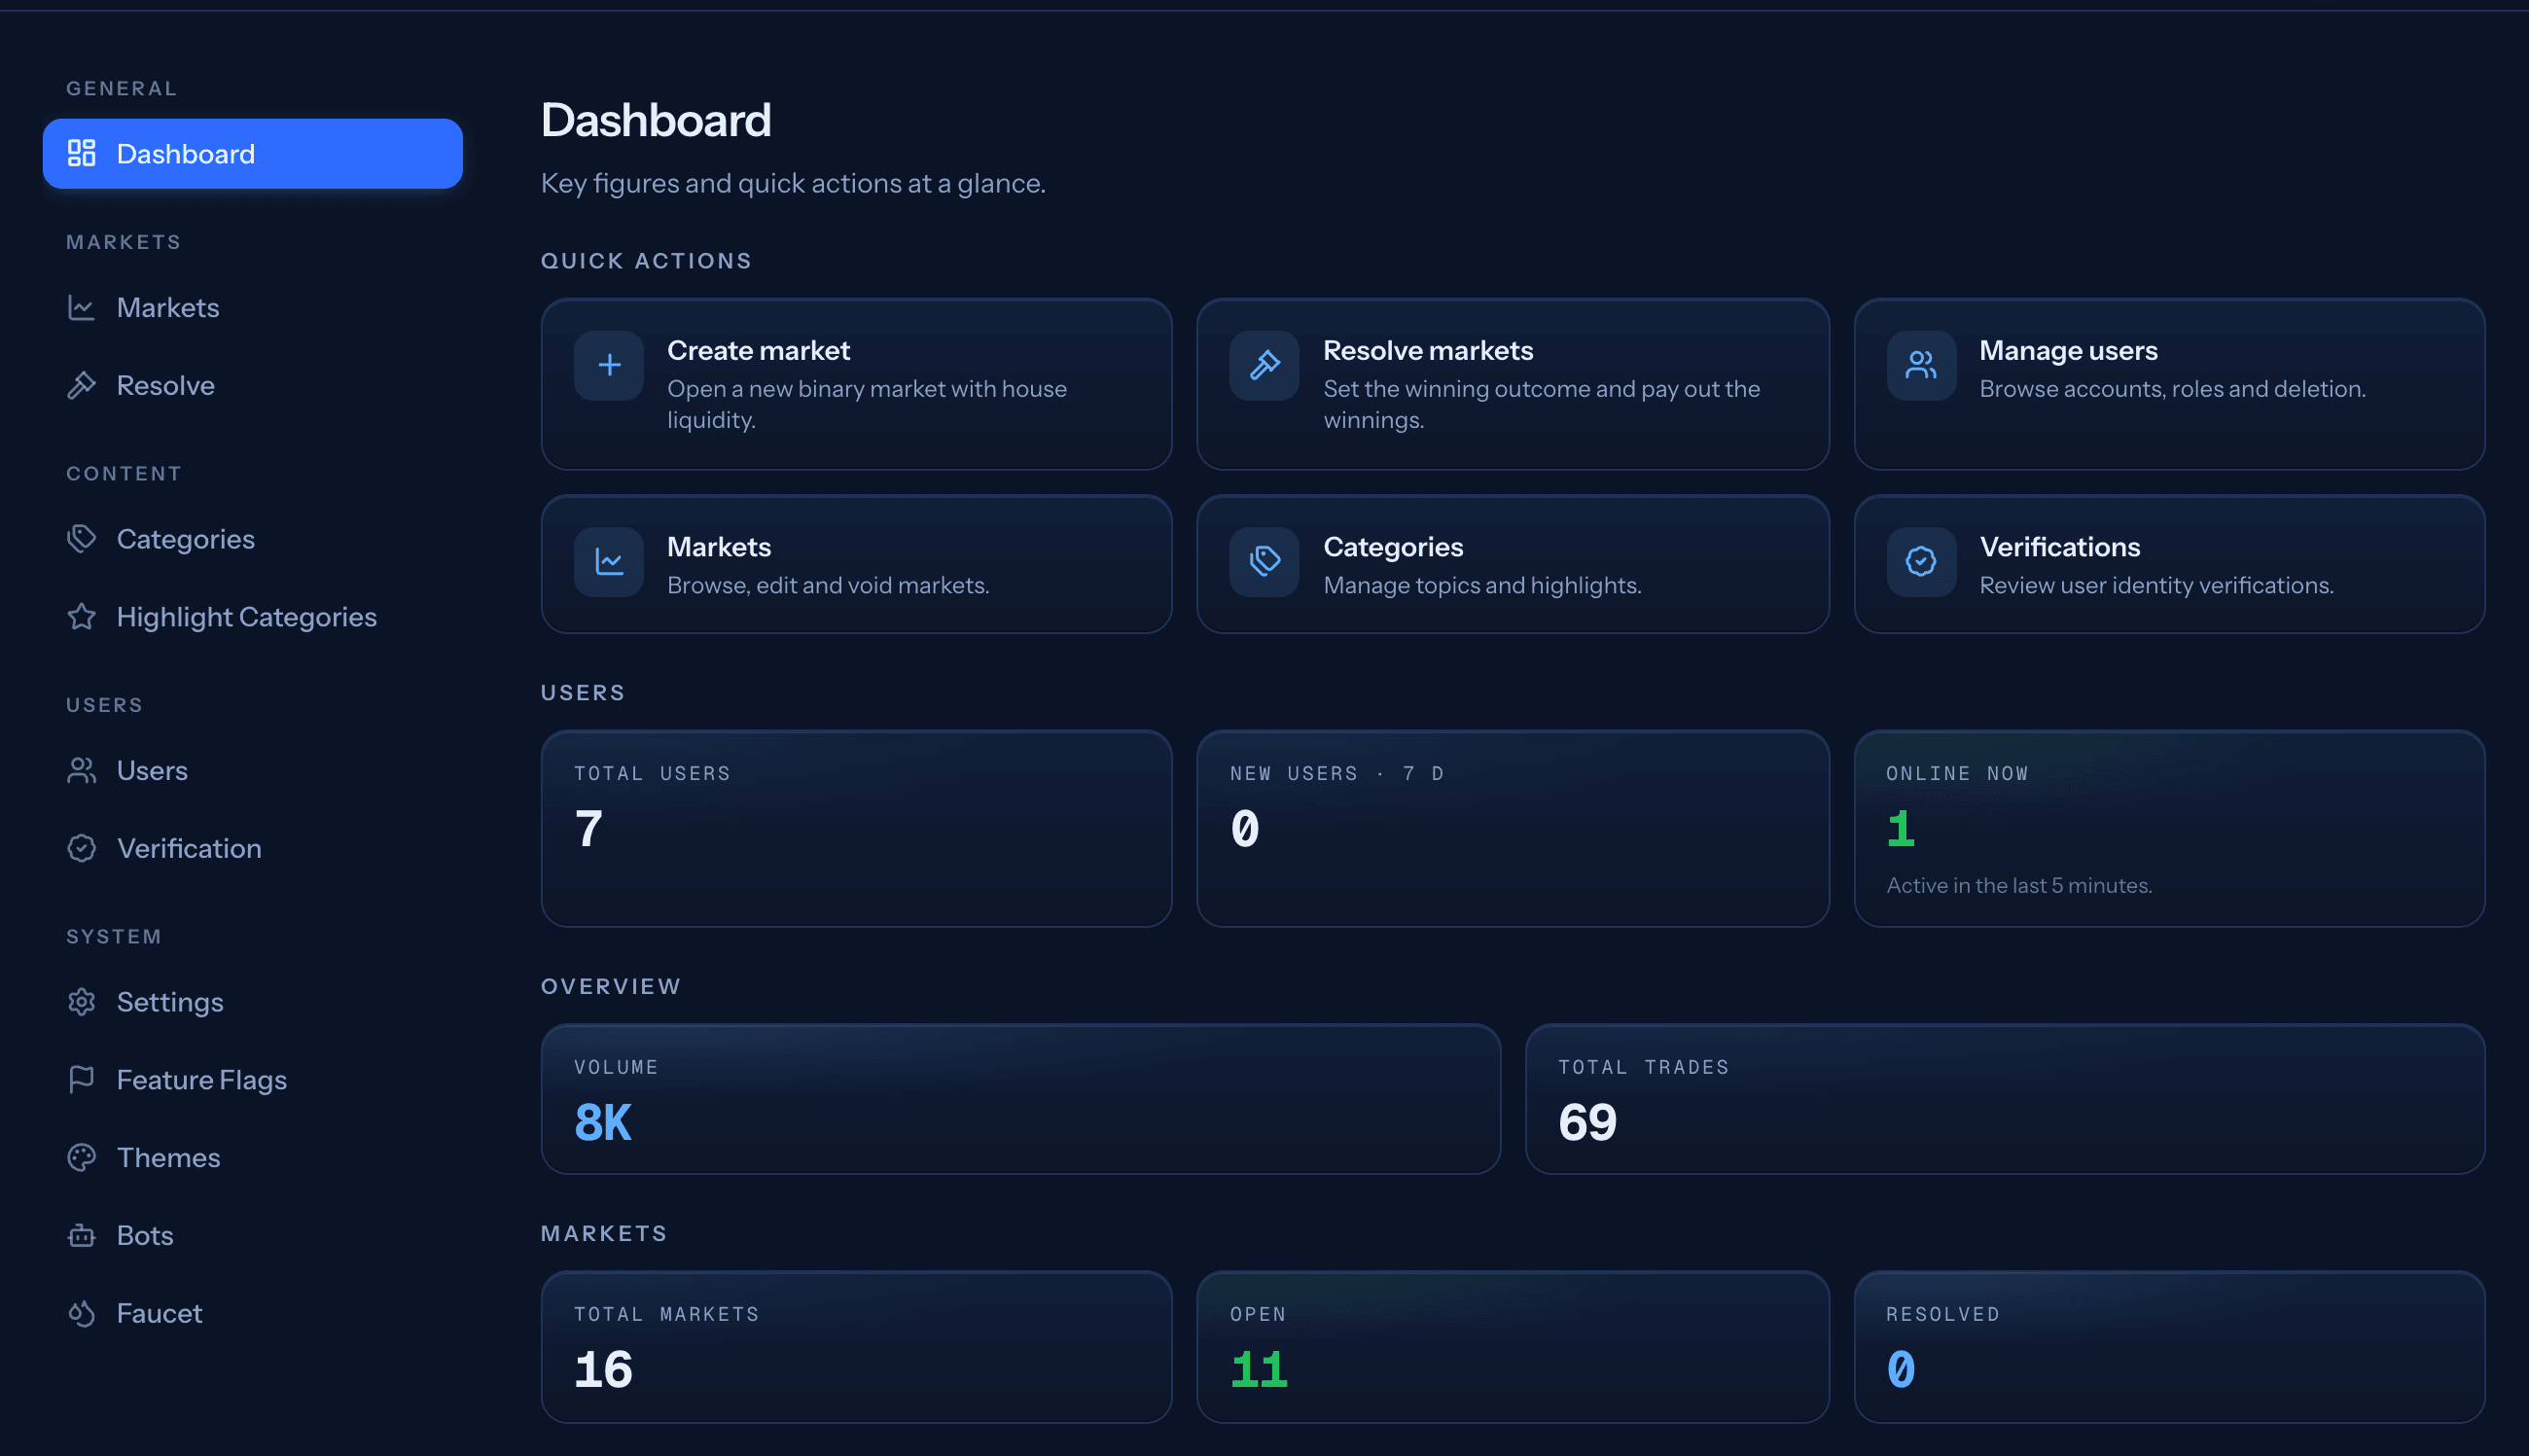
Task: Click 'Review user identity verifications.' text
Action: coord(2156,585)
